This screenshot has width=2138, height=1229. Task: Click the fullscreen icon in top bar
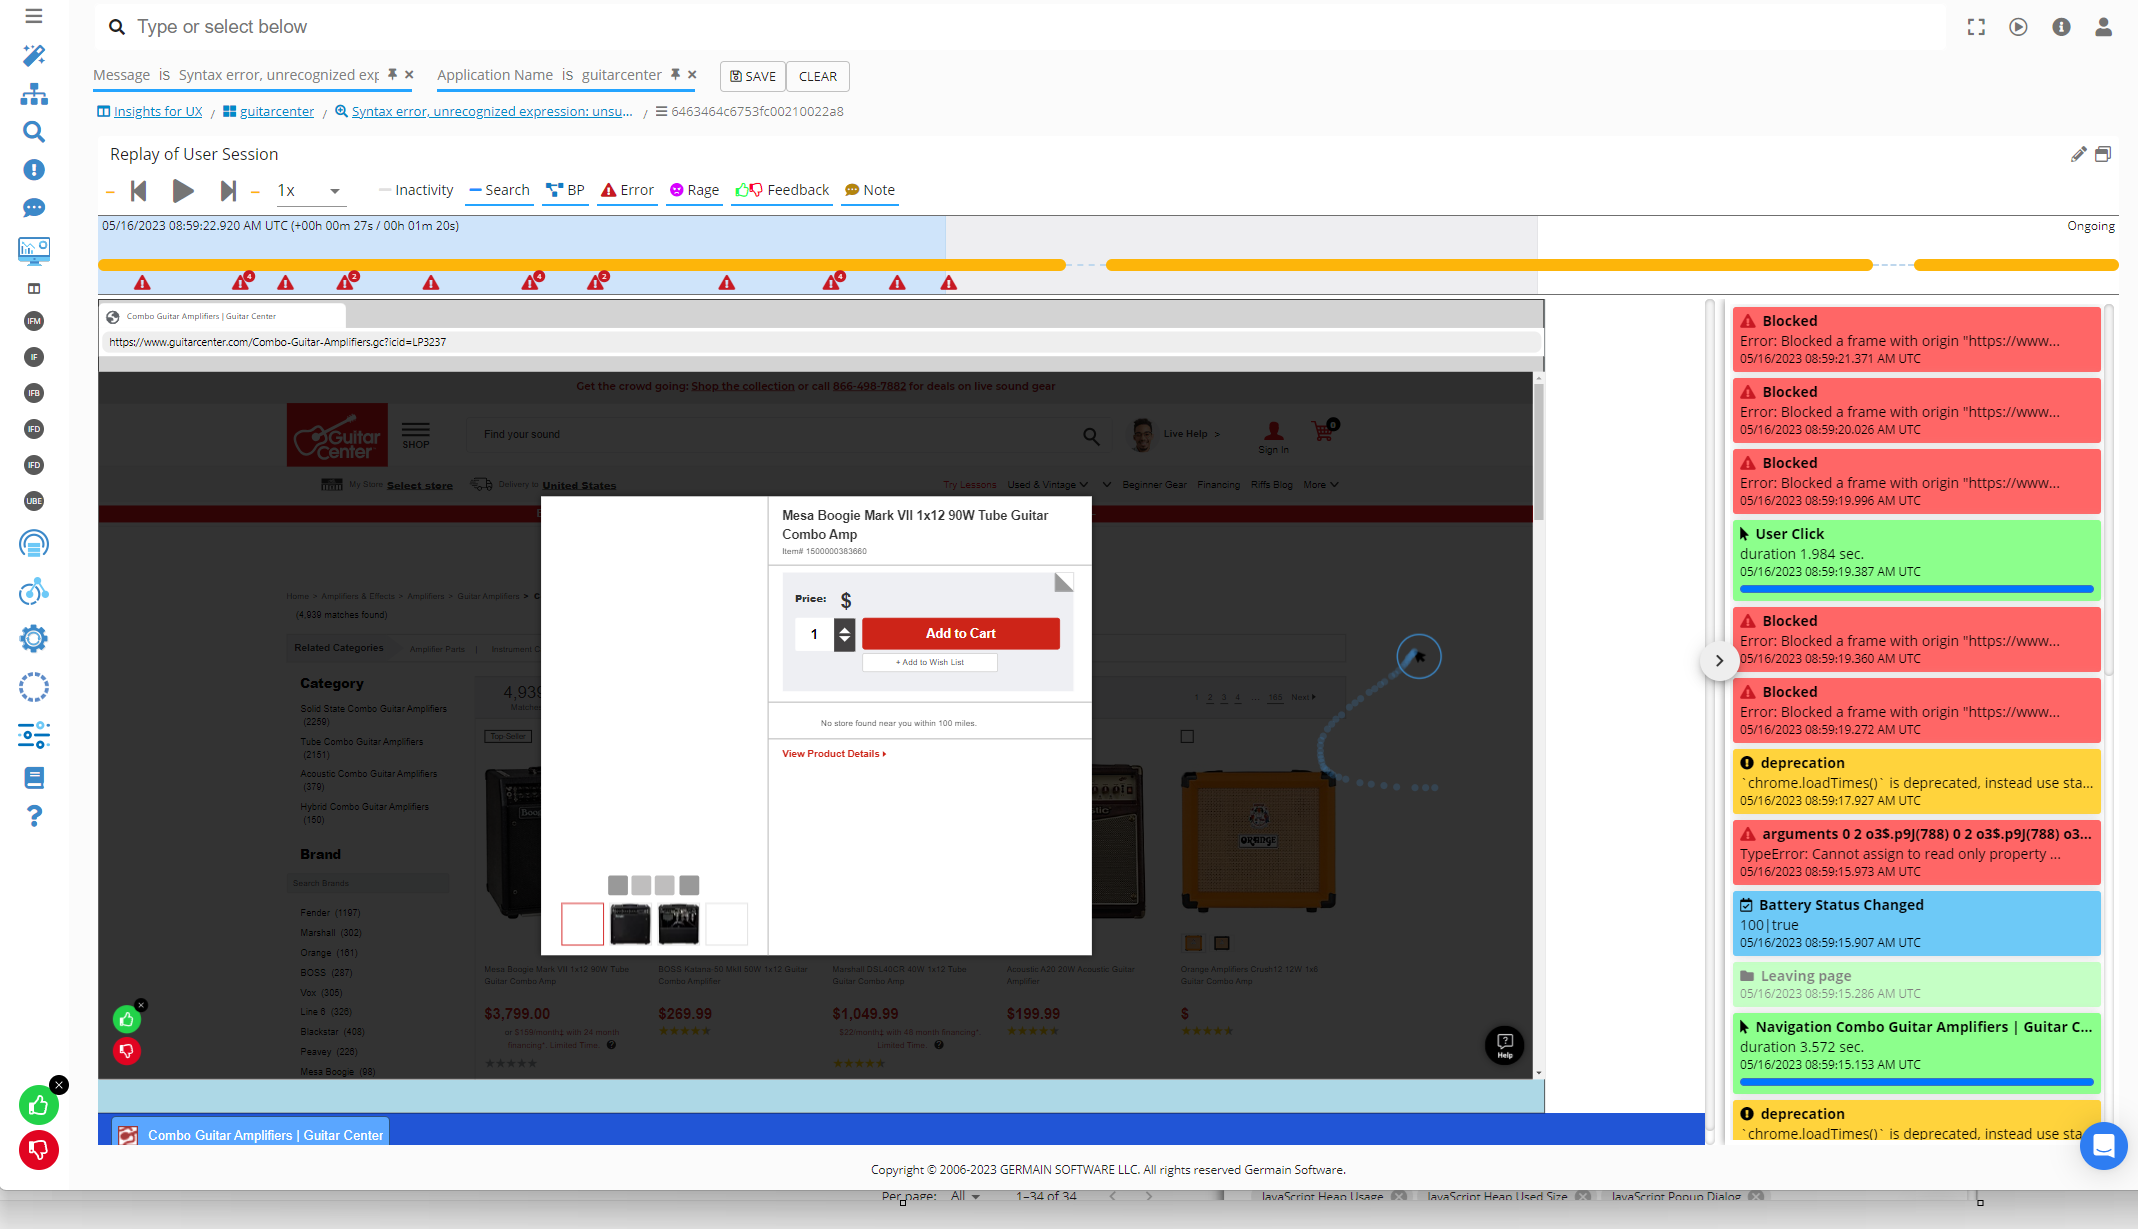pyautogui.click(x=1976, y=27)
